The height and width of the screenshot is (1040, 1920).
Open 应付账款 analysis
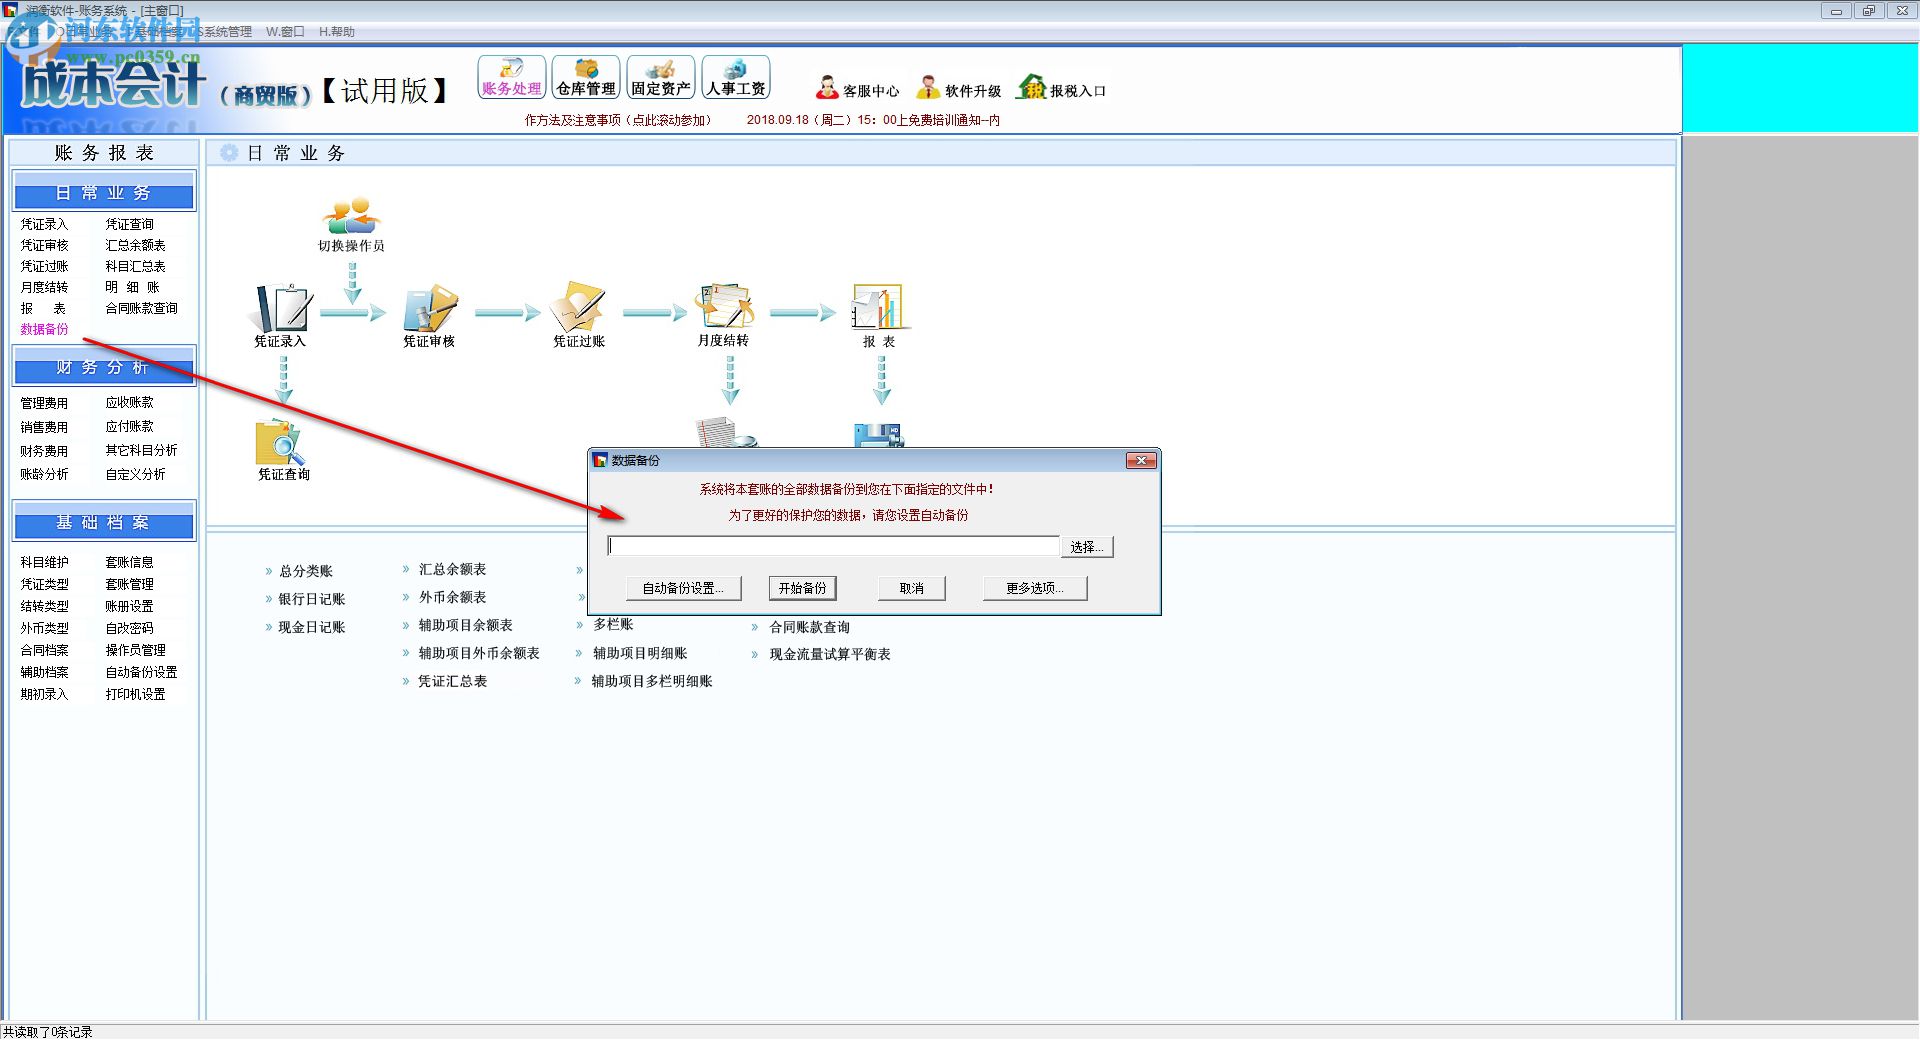click(x=130, y=426)
